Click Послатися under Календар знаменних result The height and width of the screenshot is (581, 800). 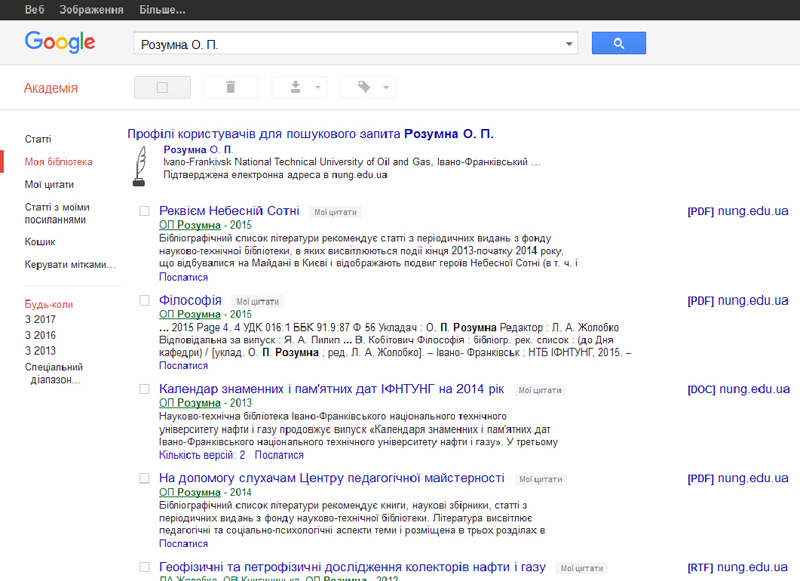(x=279, y=455)
